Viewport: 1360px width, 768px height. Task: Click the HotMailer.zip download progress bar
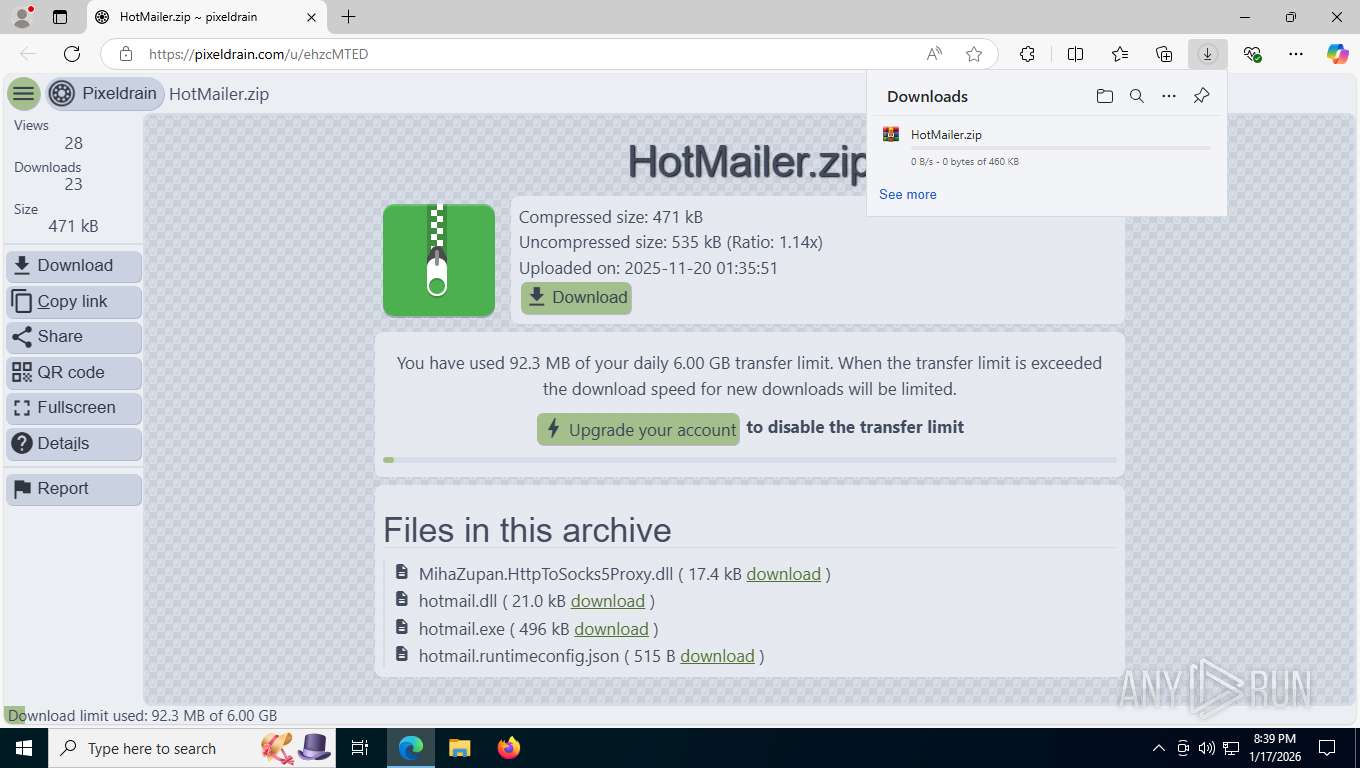coord(1060,148)
